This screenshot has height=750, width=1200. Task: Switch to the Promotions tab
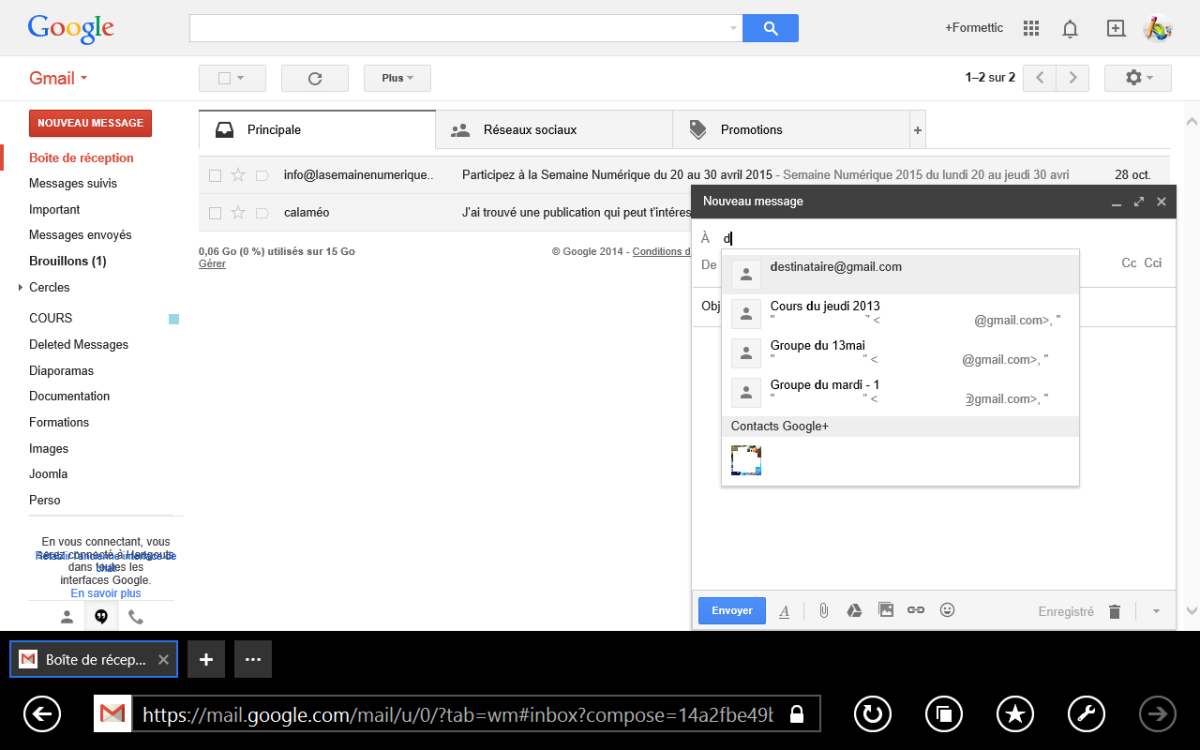(790, 130)
